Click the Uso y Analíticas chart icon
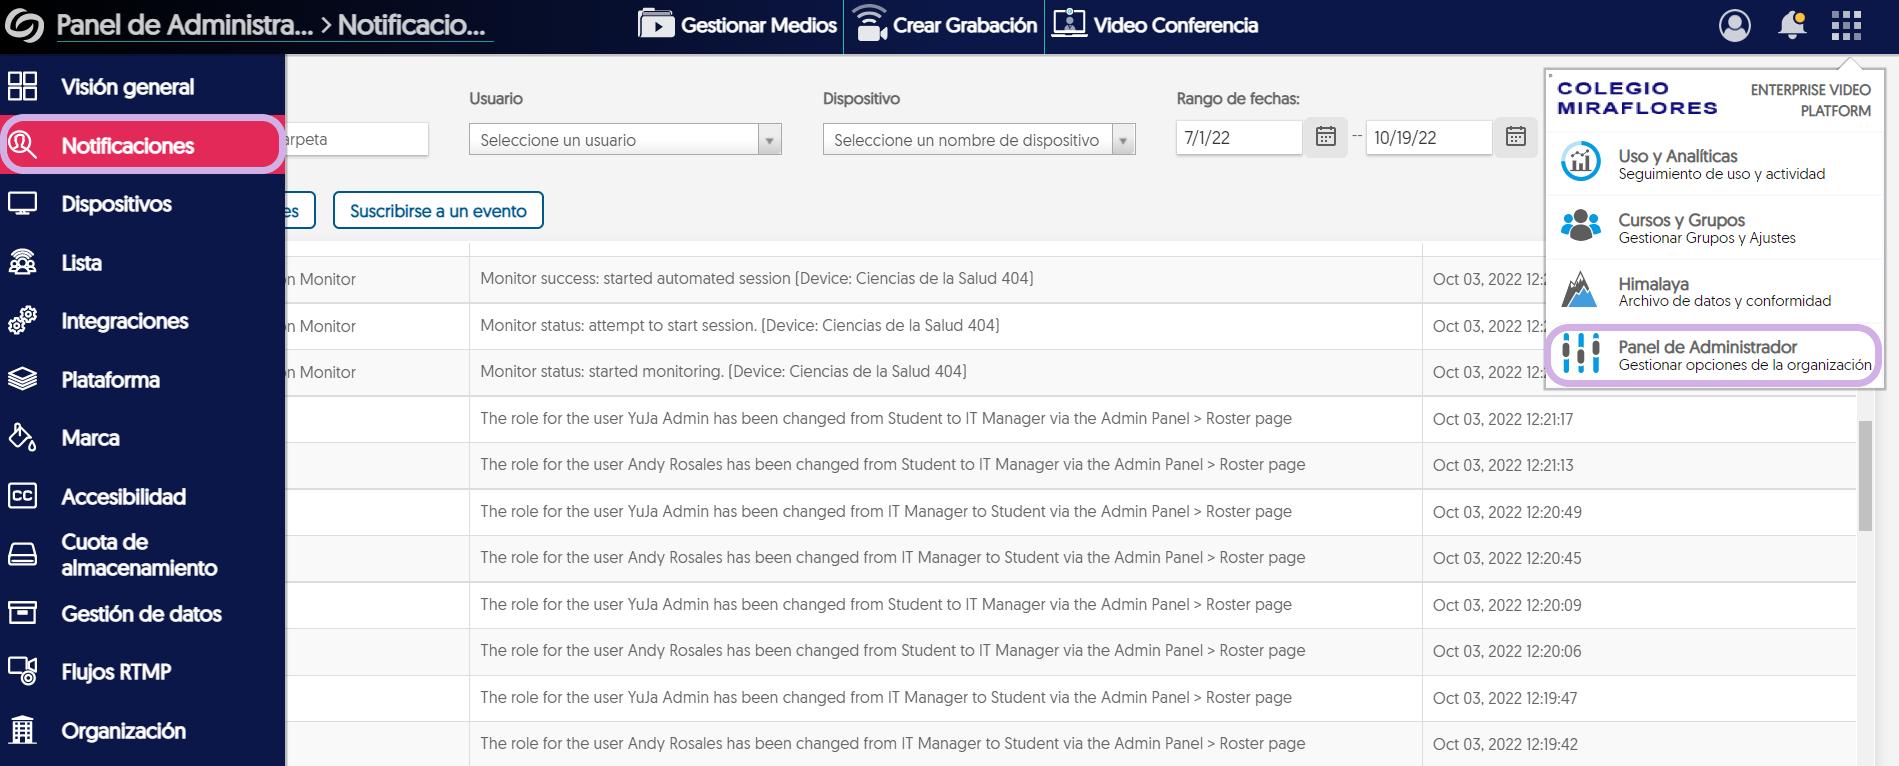 1581,161
